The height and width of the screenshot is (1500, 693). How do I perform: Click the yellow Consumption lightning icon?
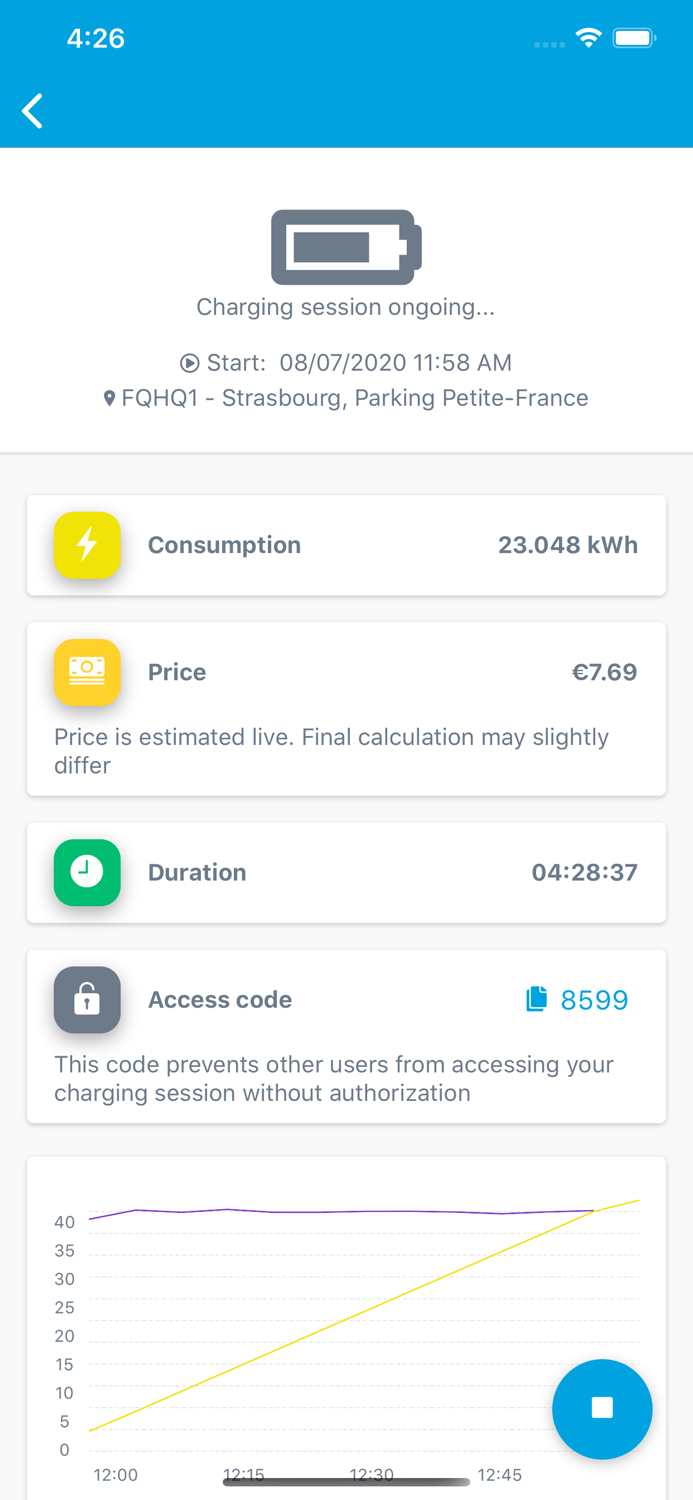[x=87, y=545]
